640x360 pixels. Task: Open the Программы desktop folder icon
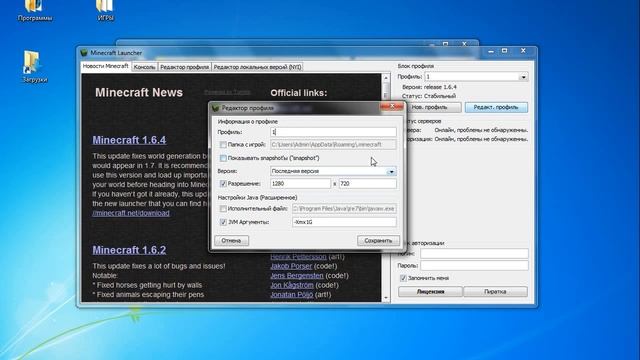35,10
